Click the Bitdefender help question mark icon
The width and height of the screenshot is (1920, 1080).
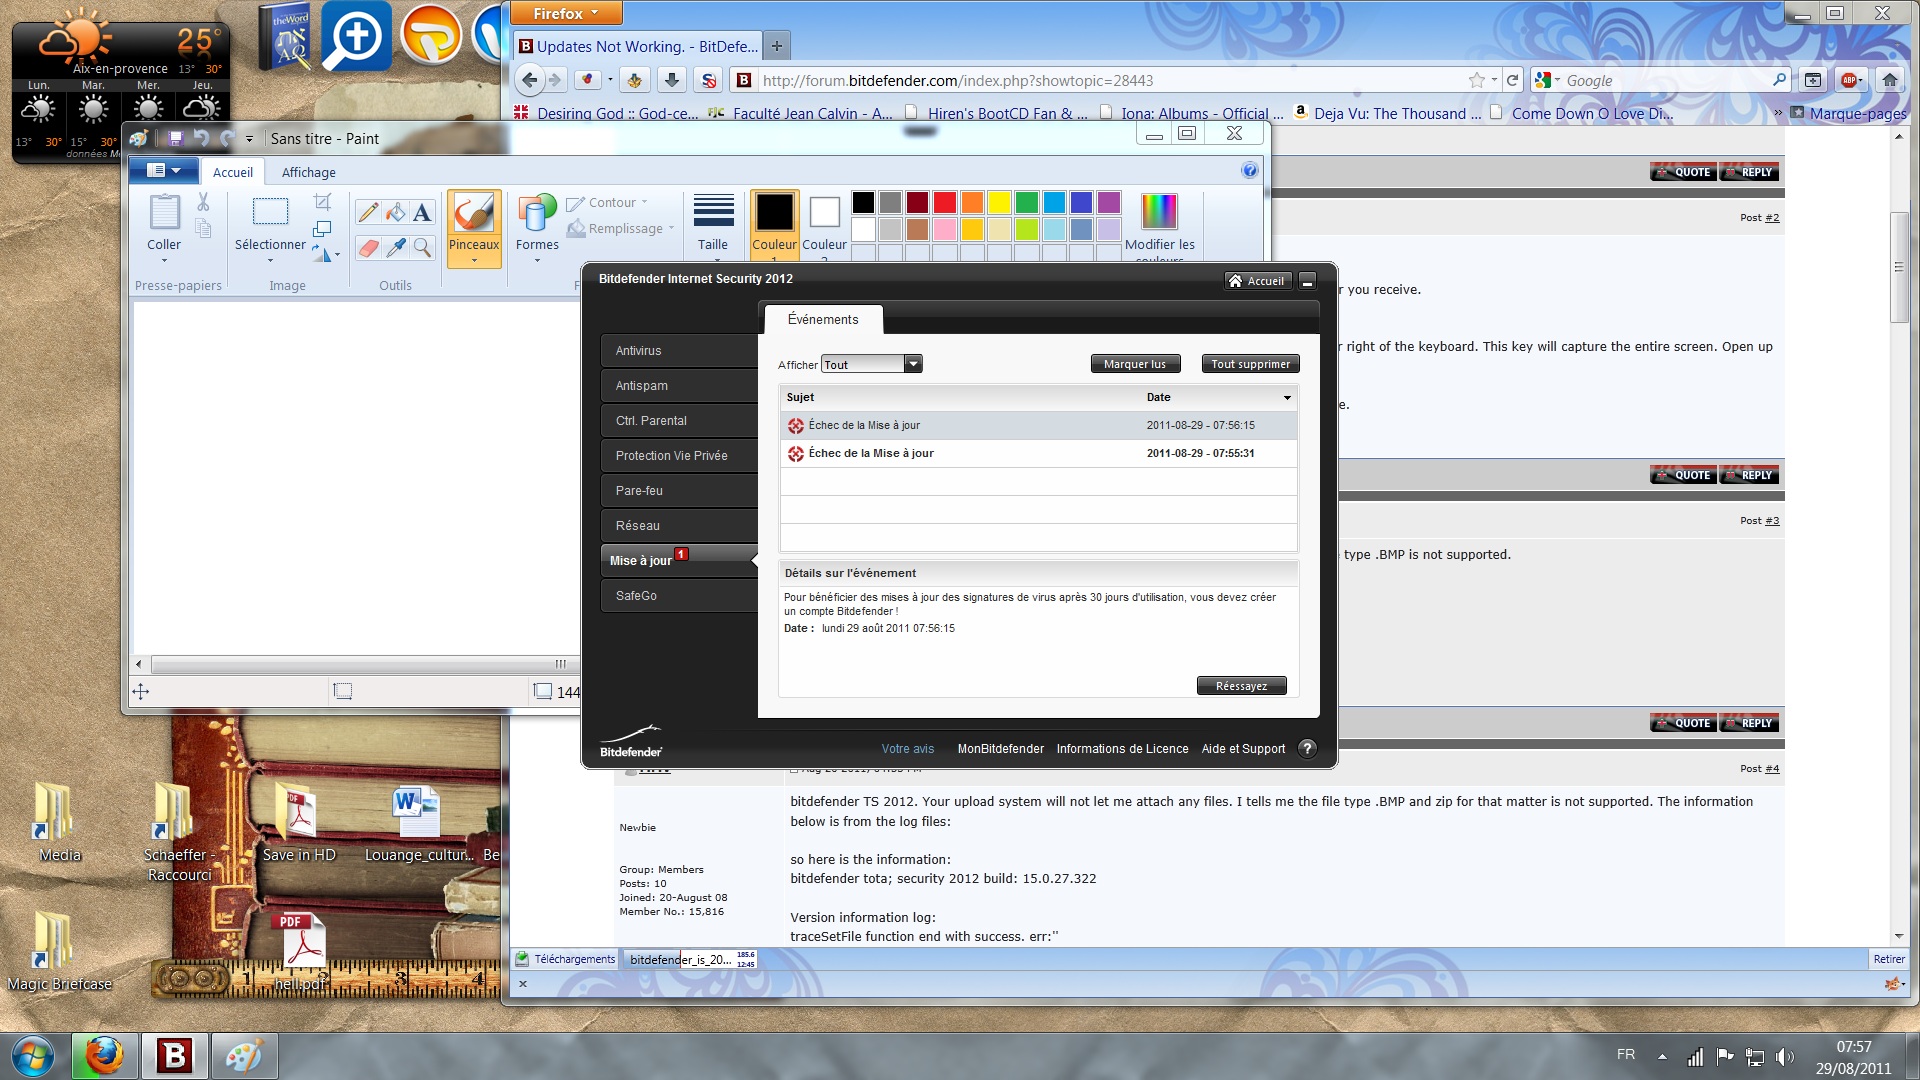[x=1307, y=749]
